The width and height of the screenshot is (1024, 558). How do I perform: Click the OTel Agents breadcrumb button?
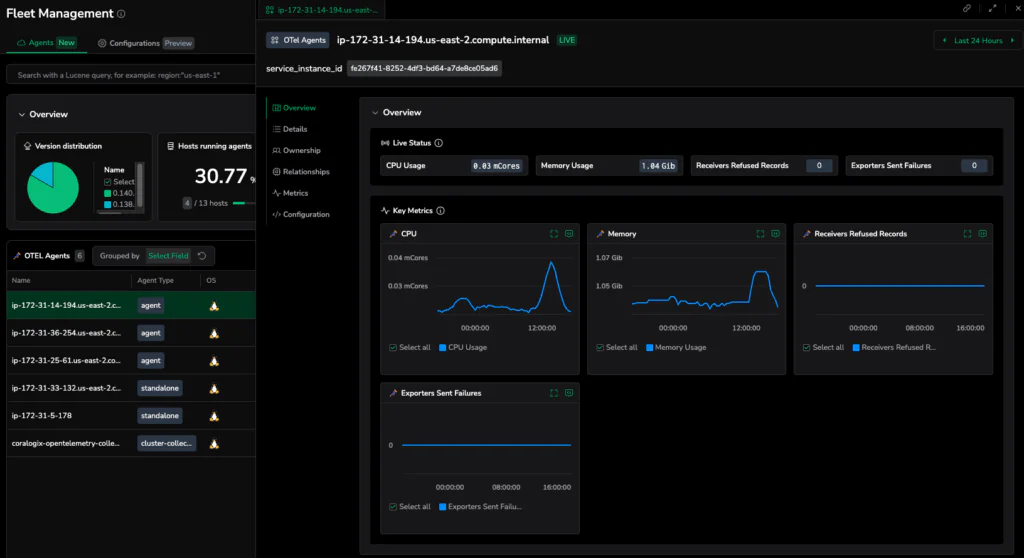click(x=296, y=40)
